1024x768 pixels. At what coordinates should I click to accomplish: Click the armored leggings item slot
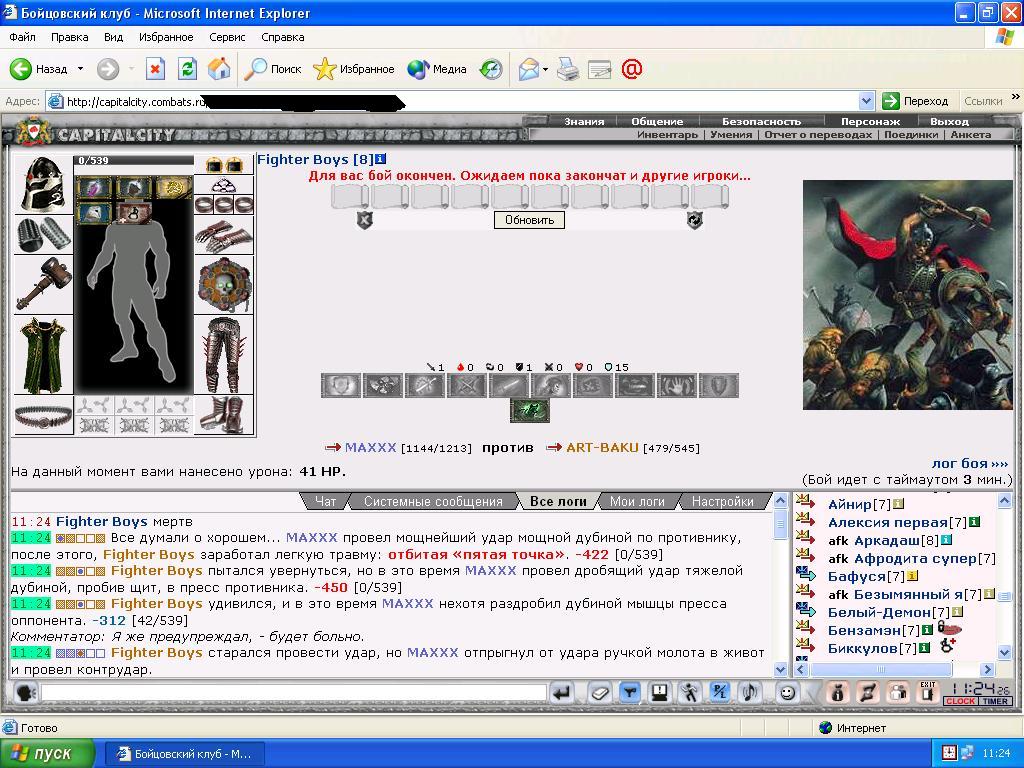[x=224, y=355]
